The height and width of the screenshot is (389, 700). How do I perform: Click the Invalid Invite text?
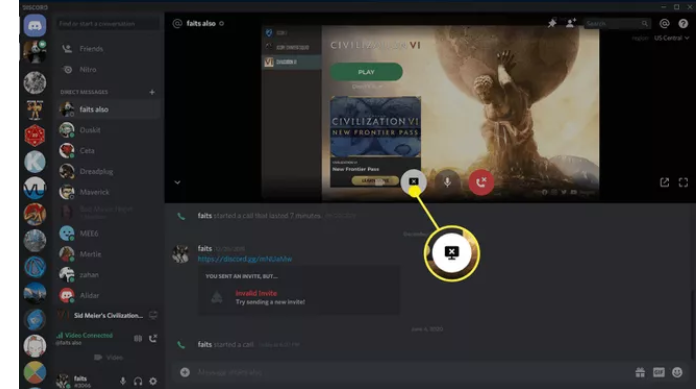(256, 293)
